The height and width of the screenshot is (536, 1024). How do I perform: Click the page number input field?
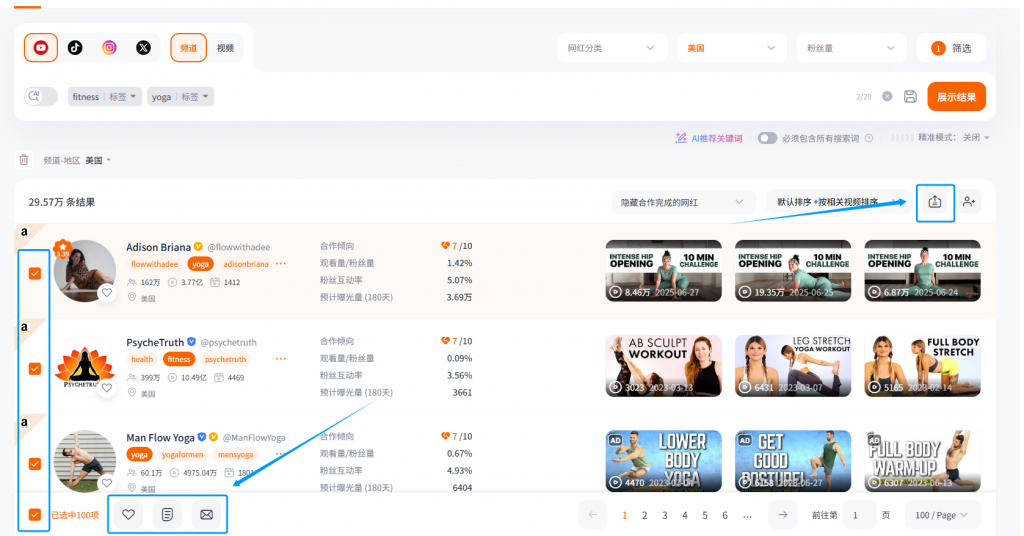tap(859, 515)
